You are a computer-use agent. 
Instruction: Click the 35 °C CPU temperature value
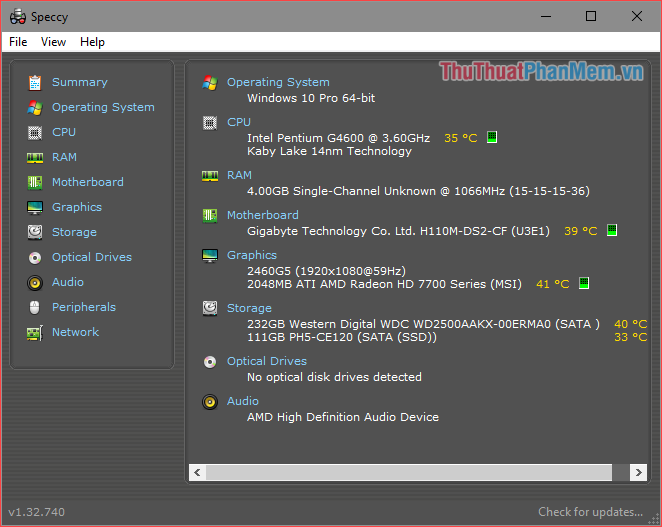(461, 138)
